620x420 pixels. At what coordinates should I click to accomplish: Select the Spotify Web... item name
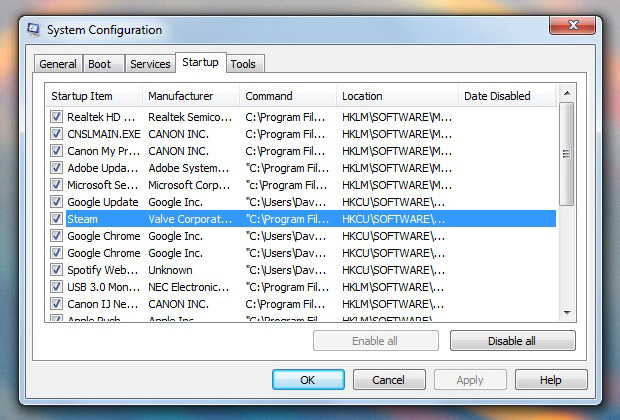point(103,270)
